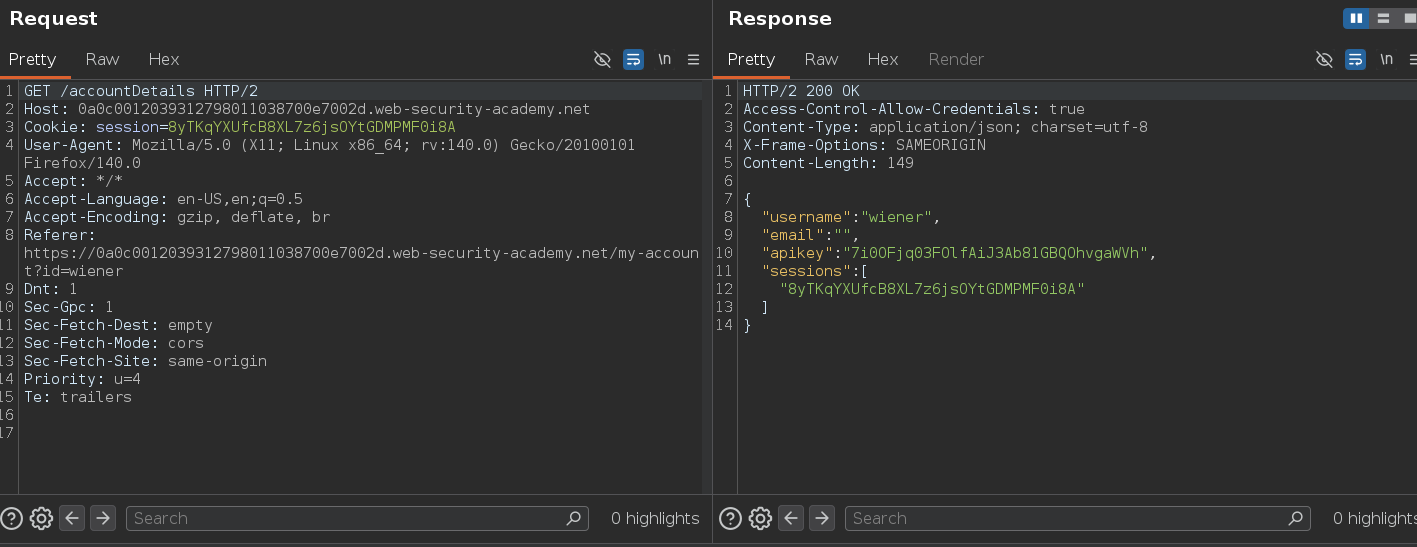Click the Sec-Gpc: 1 header line
The width and height of the screenshot is (1417, 547).
coord(69,307)
